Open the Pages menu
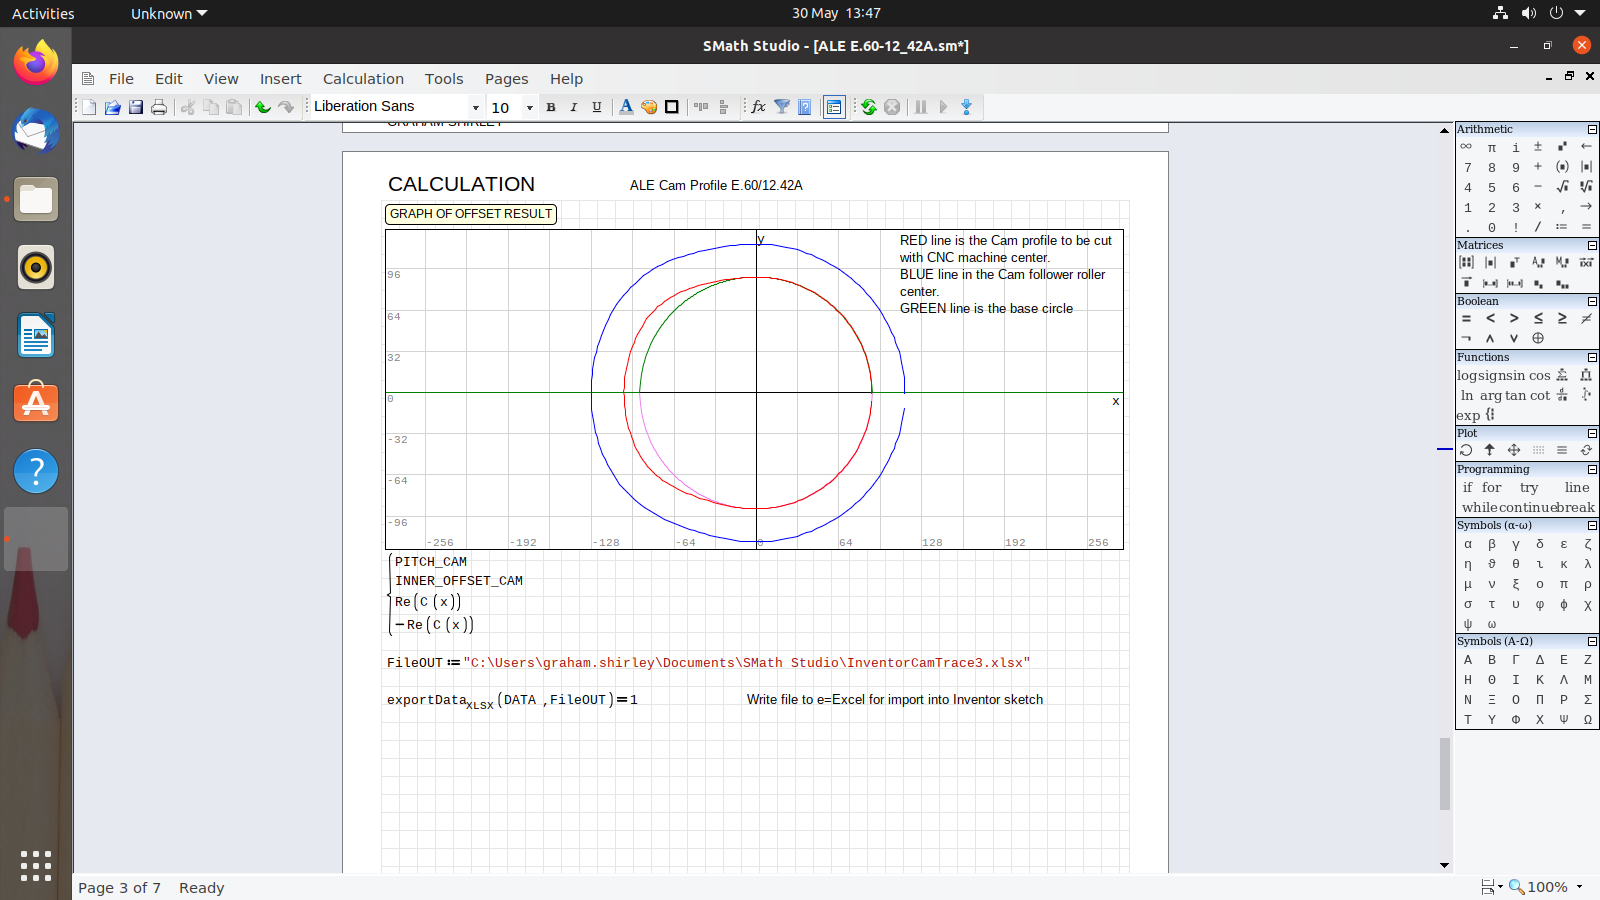The width and height of the screenshot is (1600, 900). [x=506, y=79]
